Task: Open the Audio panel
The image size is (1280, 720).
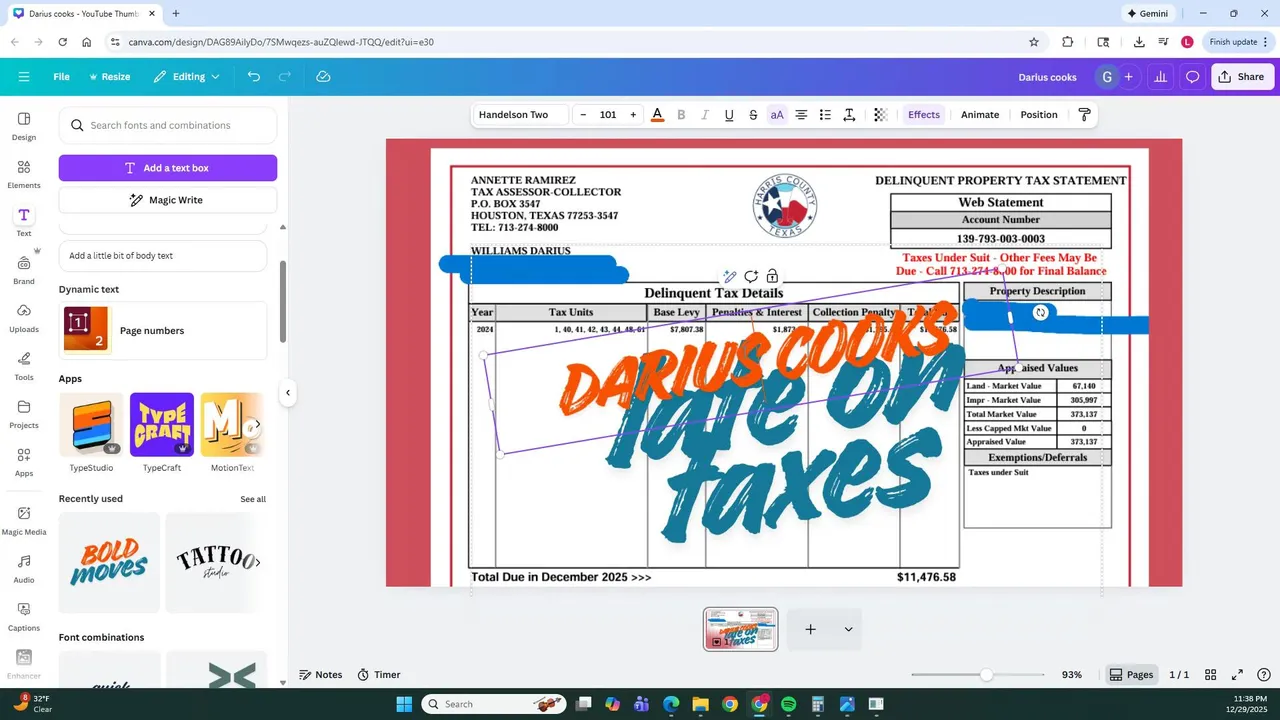Action: [24, 568]
